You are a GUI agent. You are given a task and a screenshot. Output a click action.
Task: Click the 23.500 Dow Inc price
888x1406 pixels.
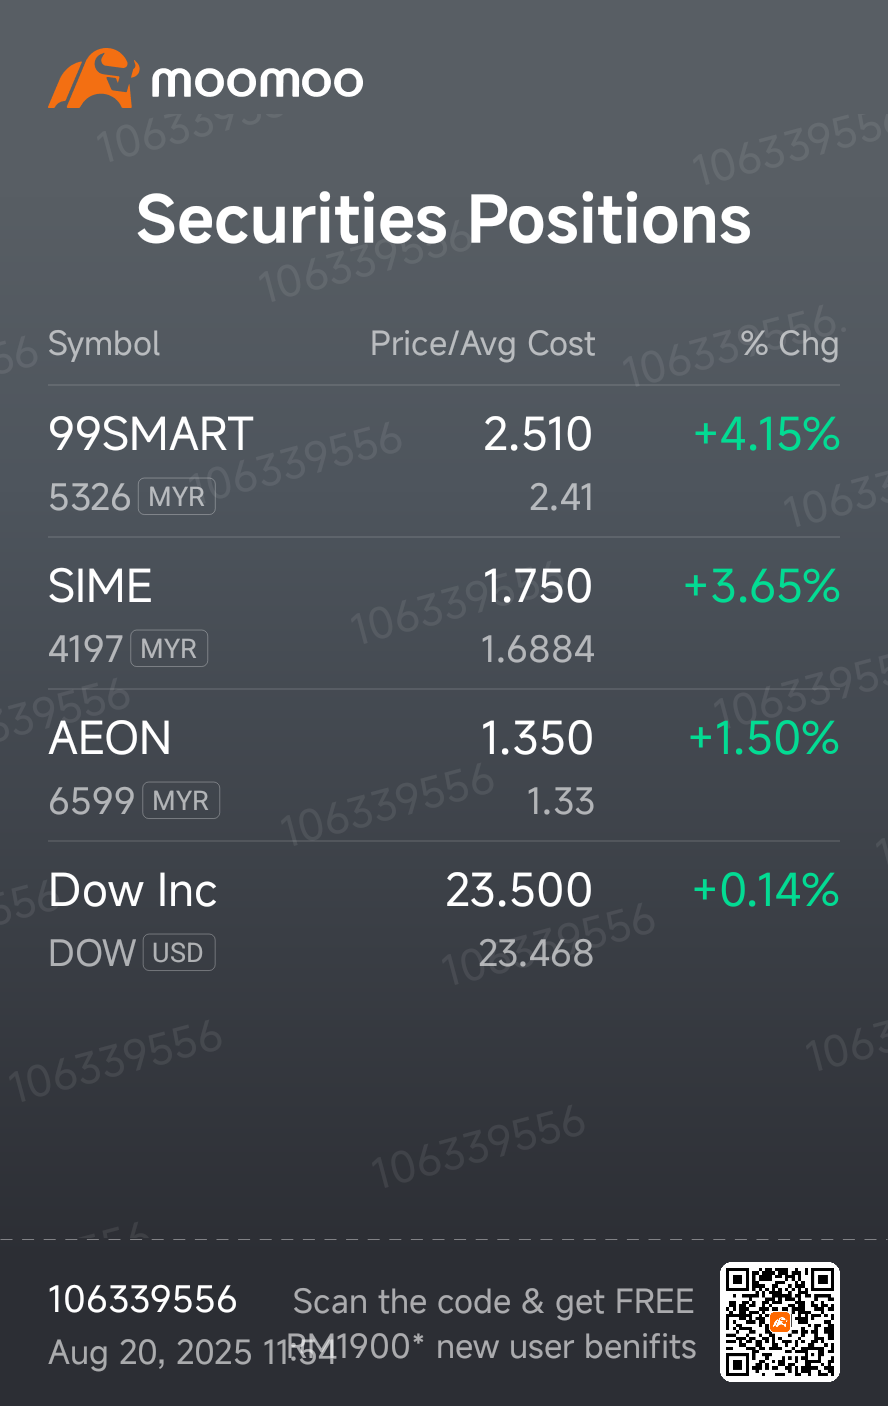(519, 890)
